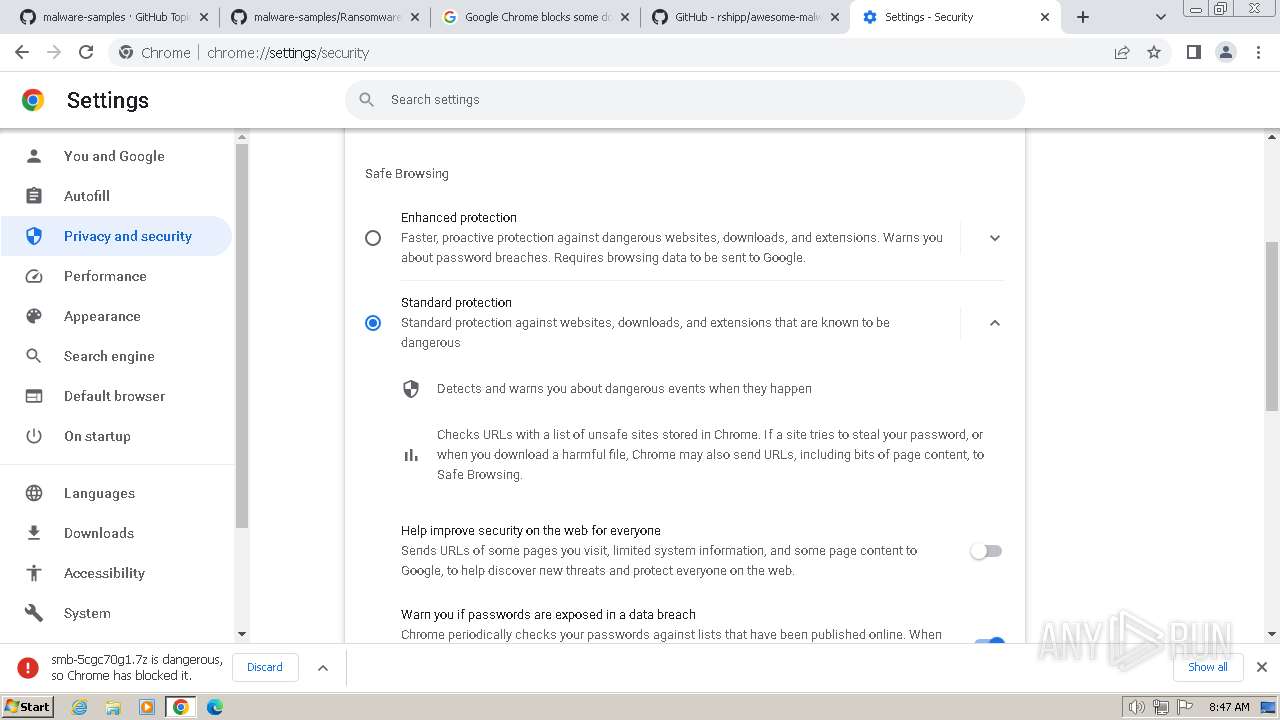Viewport: 1280px width, 720px height.
Task: Click the On startup power icon
Action: pos(34,436)
